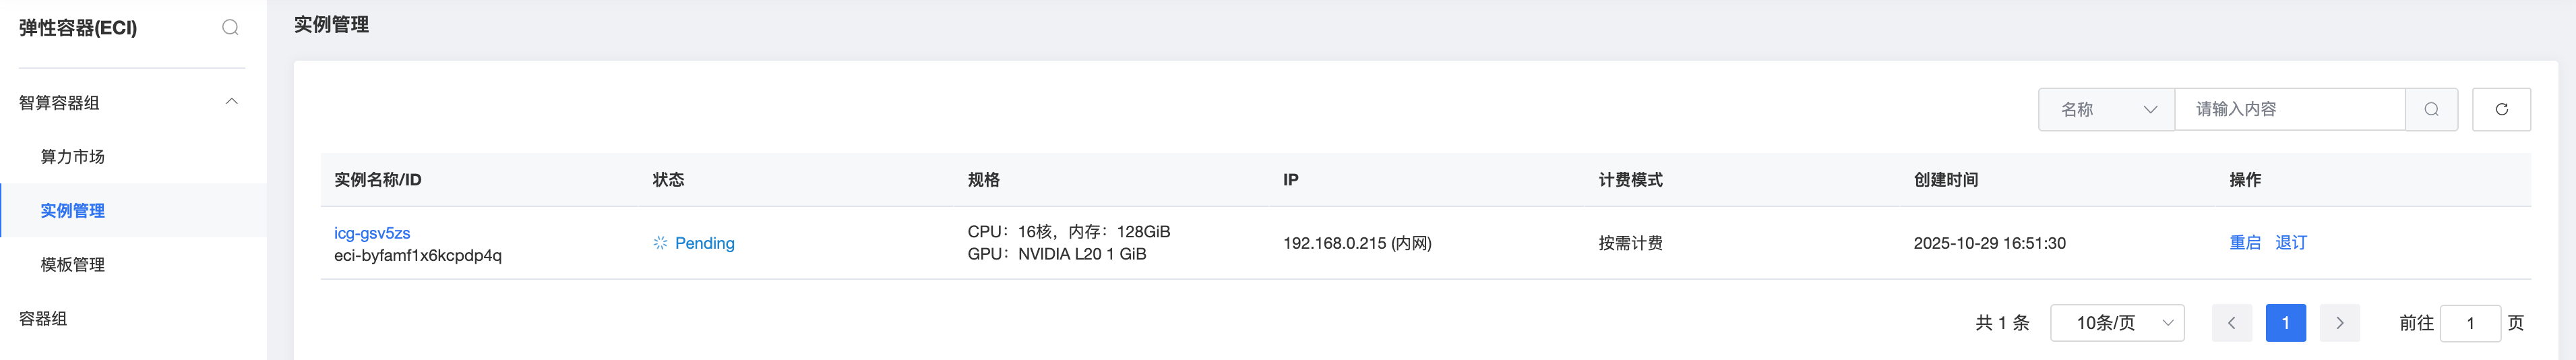Viewport: 2576px width, 360px height.
Task: Click the 状态 column header
Action: coord(668,180)
